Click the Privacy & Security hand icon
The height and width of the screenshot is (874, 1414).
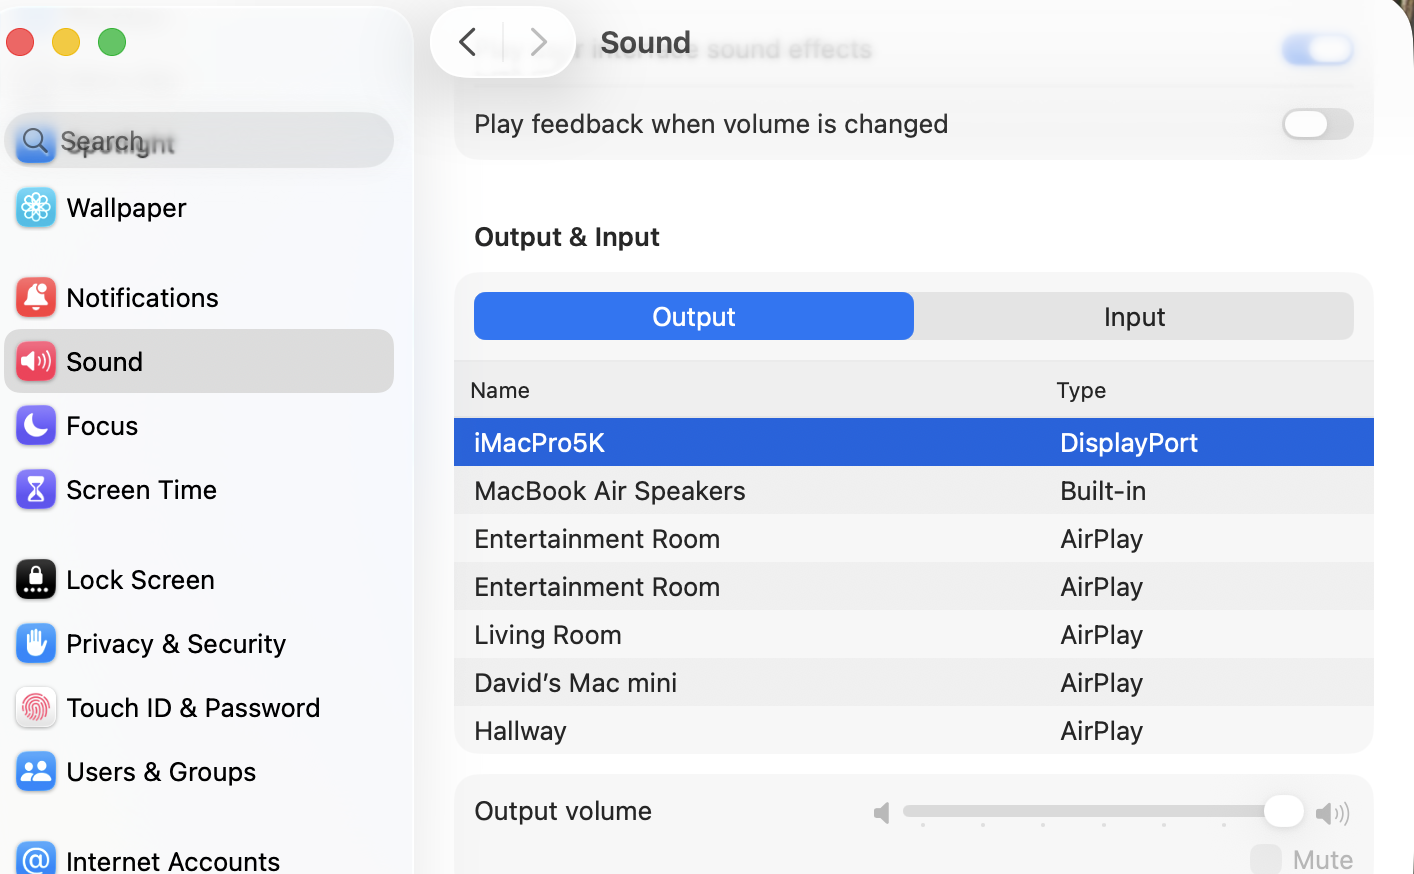36,644
